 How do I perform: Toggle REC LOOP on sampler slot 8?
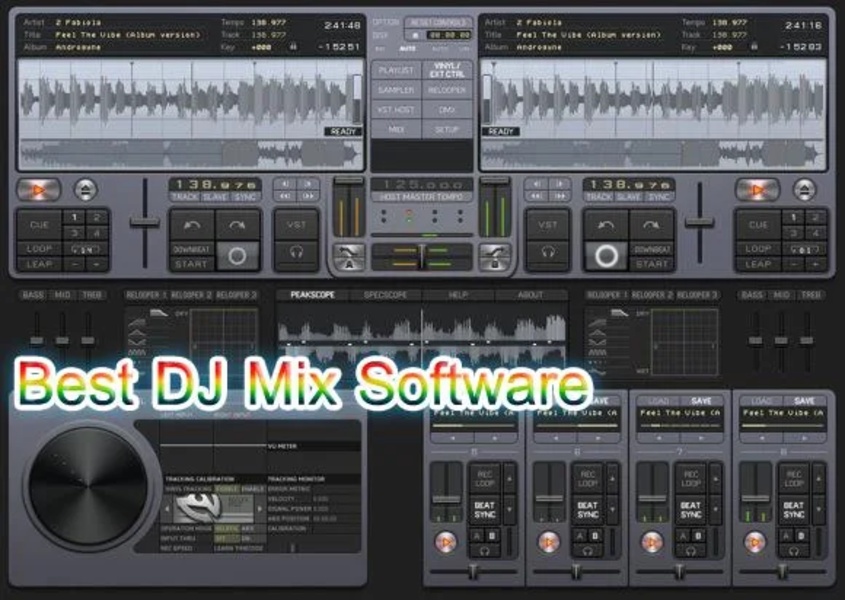click(794, 478)
